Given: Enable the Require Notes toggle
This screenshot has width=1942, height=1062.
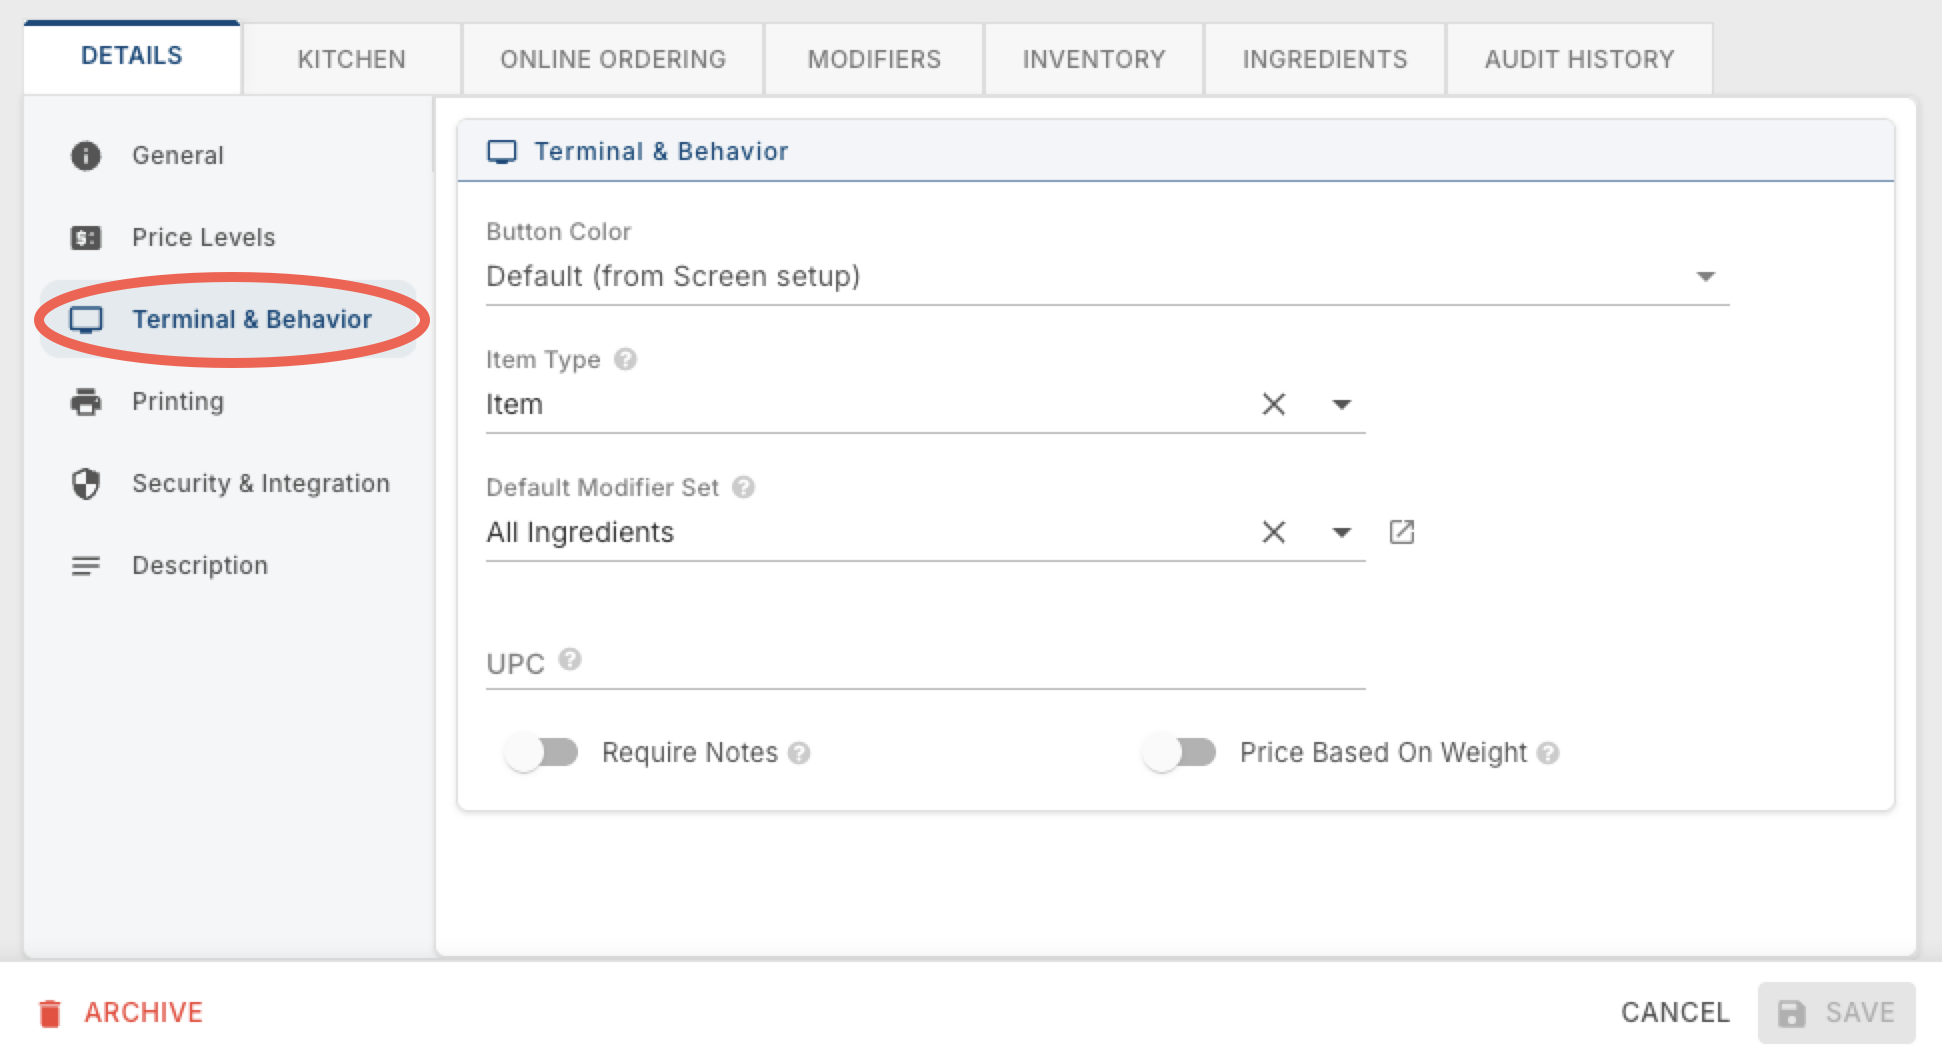Looking at the screenshot, I should click(541, 752).
